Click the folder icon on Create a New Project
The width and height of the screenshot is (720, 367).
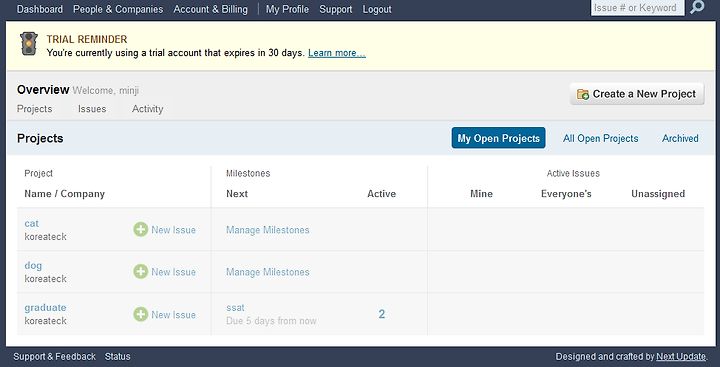point(583,94)
